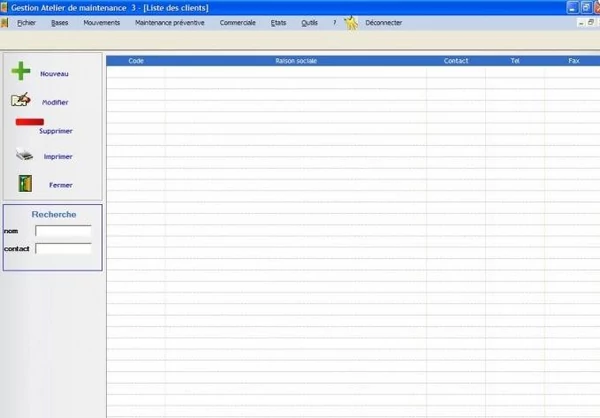Click the red Supprimer bar icon

(29, 122)
